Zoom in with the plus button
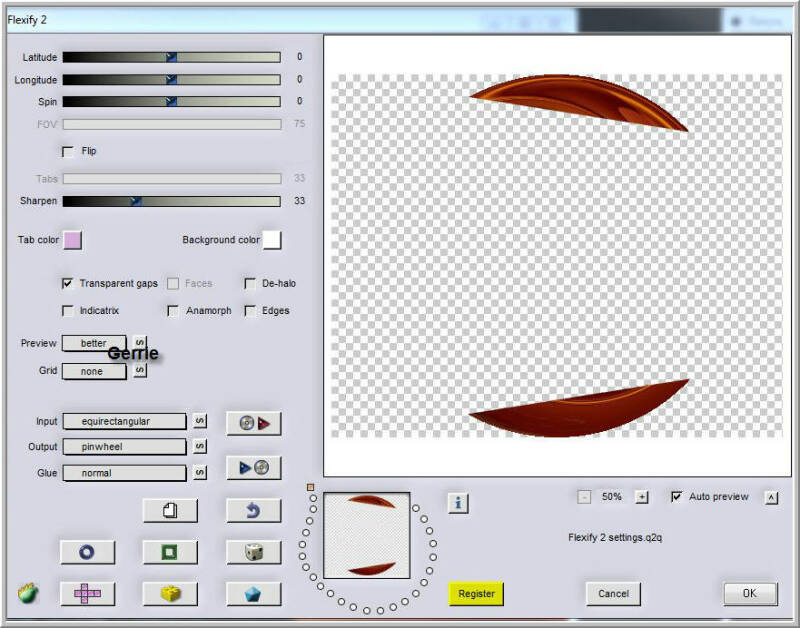This screenshot has height=628, width=800. coord(642,496)
